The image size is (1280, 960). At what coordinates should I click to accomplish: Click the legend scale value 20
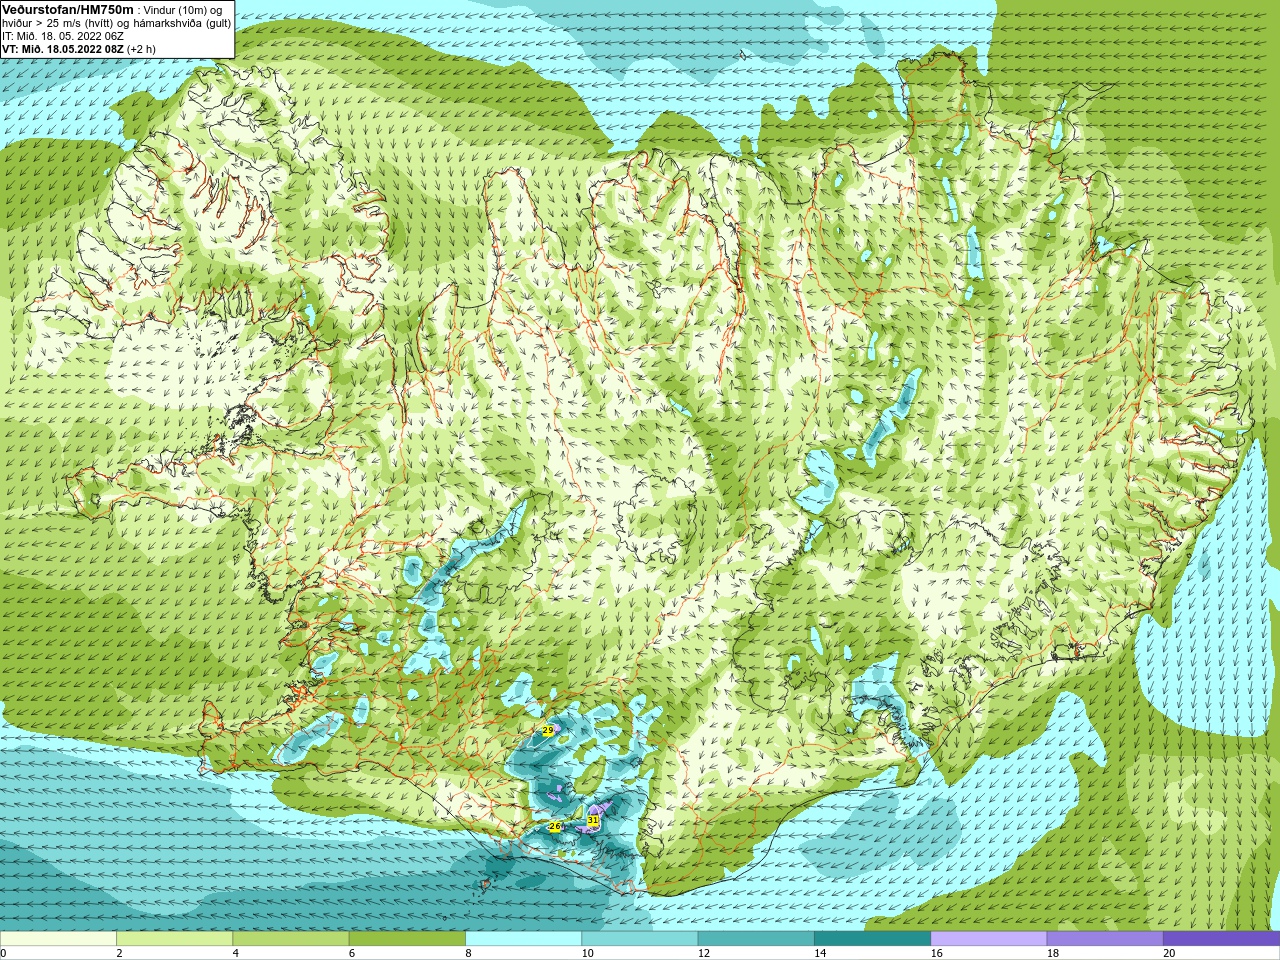click(1169, 953)
